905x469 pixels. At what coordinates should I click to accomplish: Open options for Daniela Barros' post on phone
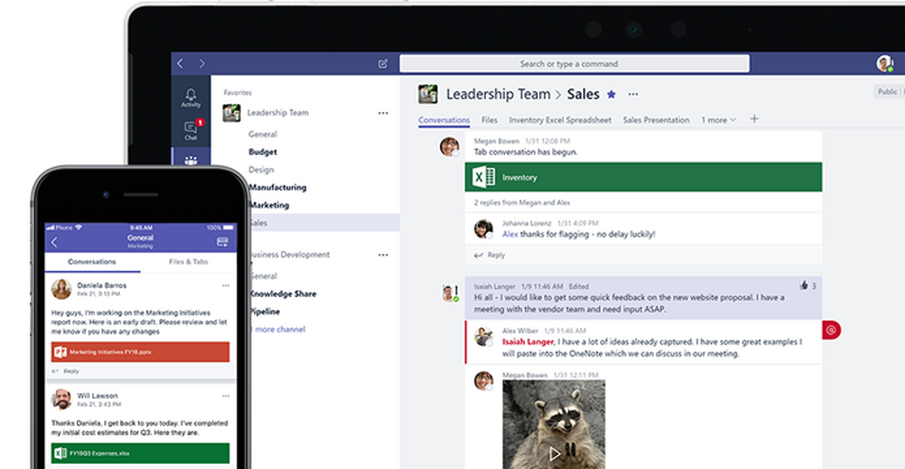point(226,286)
